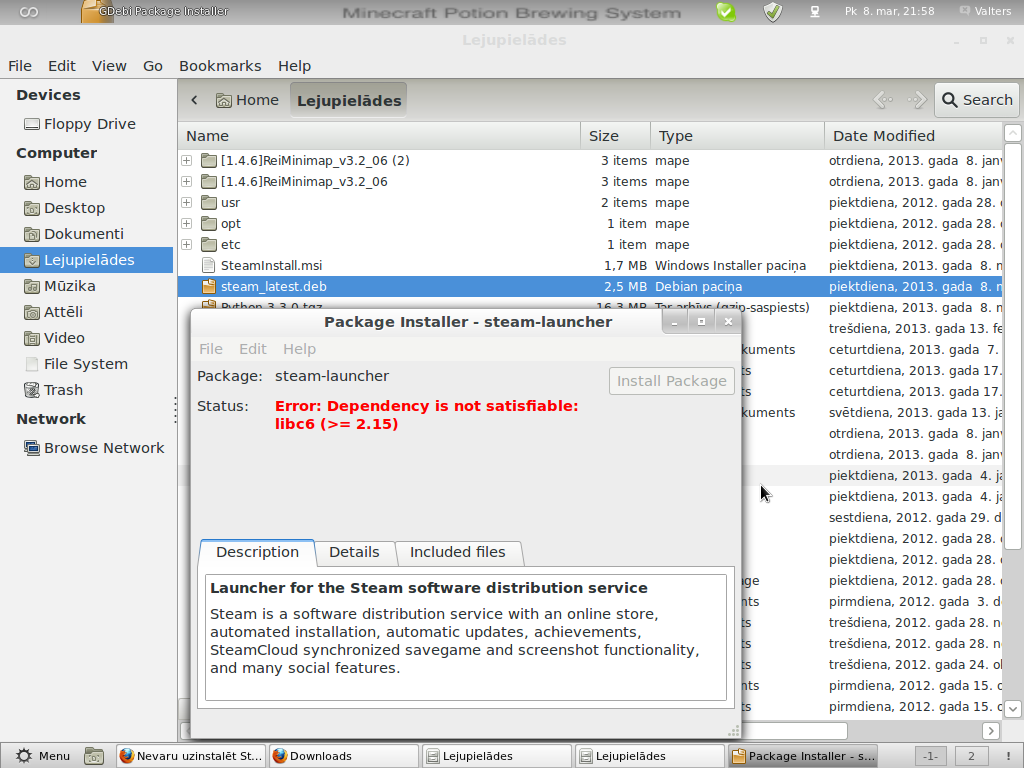The height and width of the screenshot is (768, 1024).
Task: Sort by Date Modified column header
Action: [913, 136]
